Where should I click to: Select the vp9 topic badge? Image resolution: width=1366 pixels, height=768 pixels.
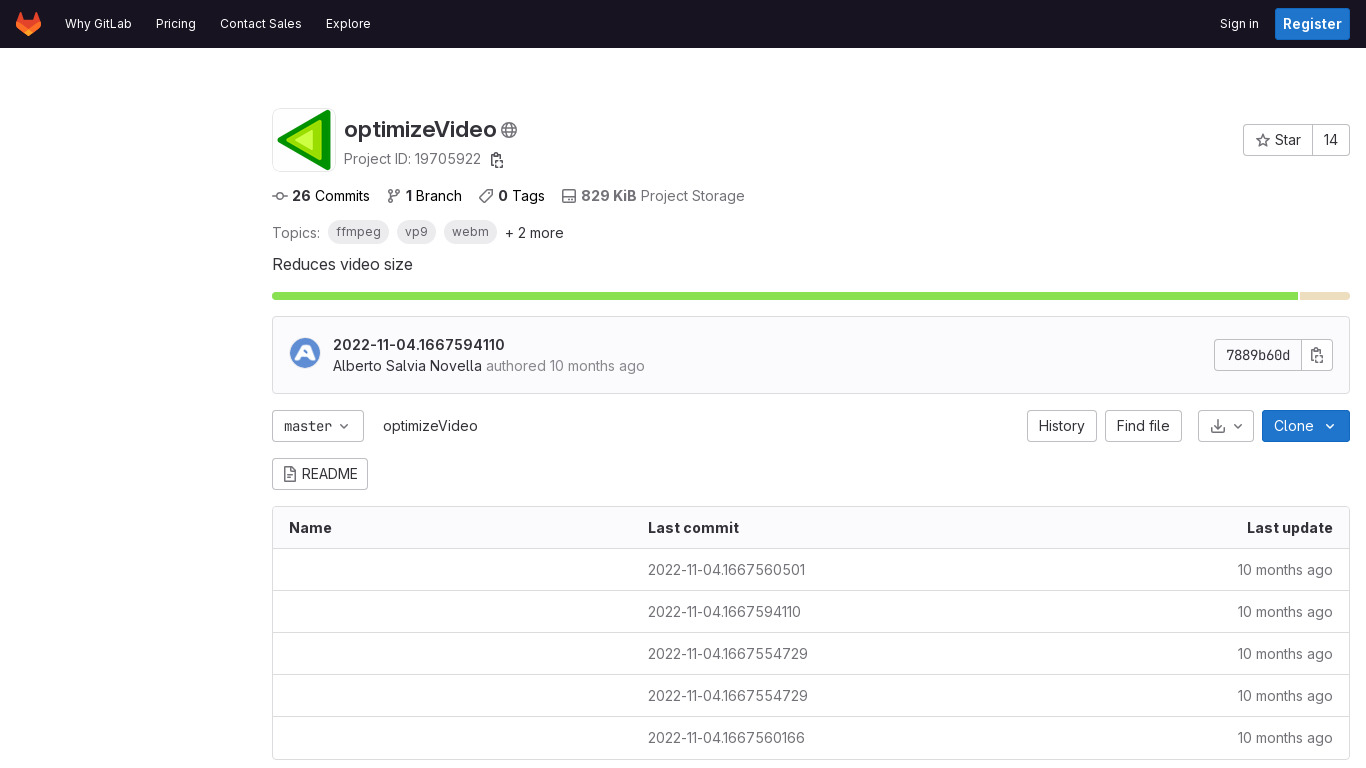[x=416, y=232]
